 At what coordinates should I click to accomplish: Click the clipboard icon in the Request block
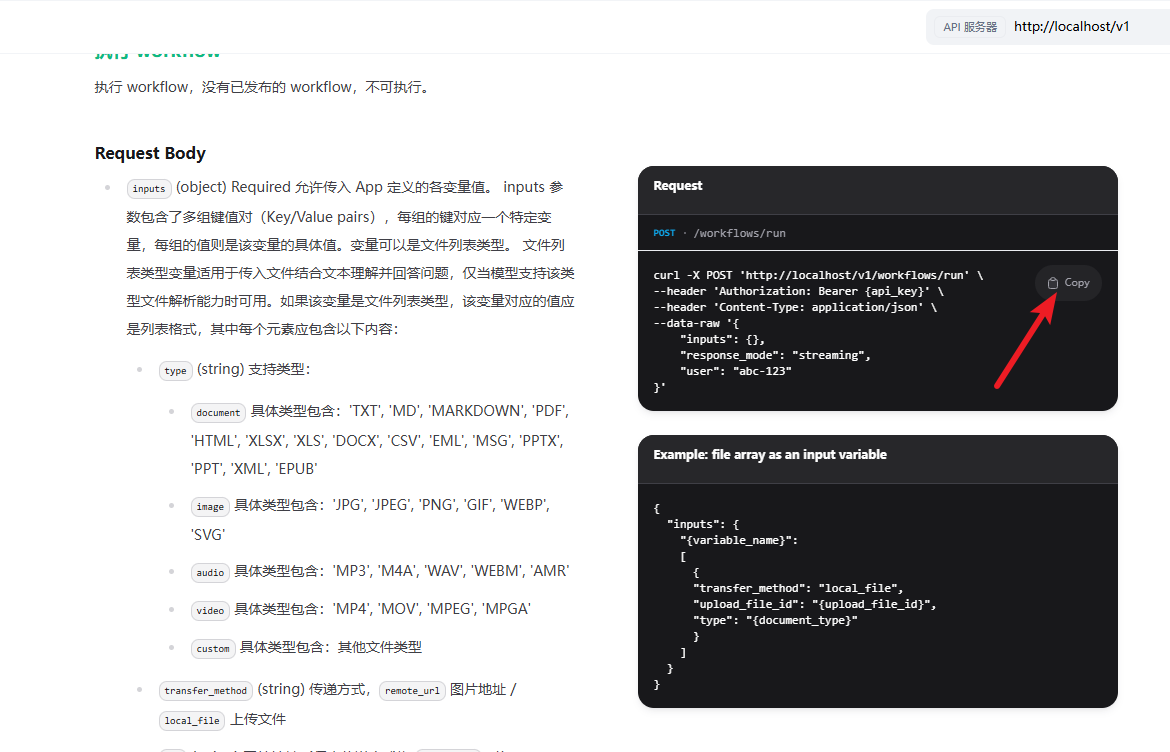[1052, 283]
